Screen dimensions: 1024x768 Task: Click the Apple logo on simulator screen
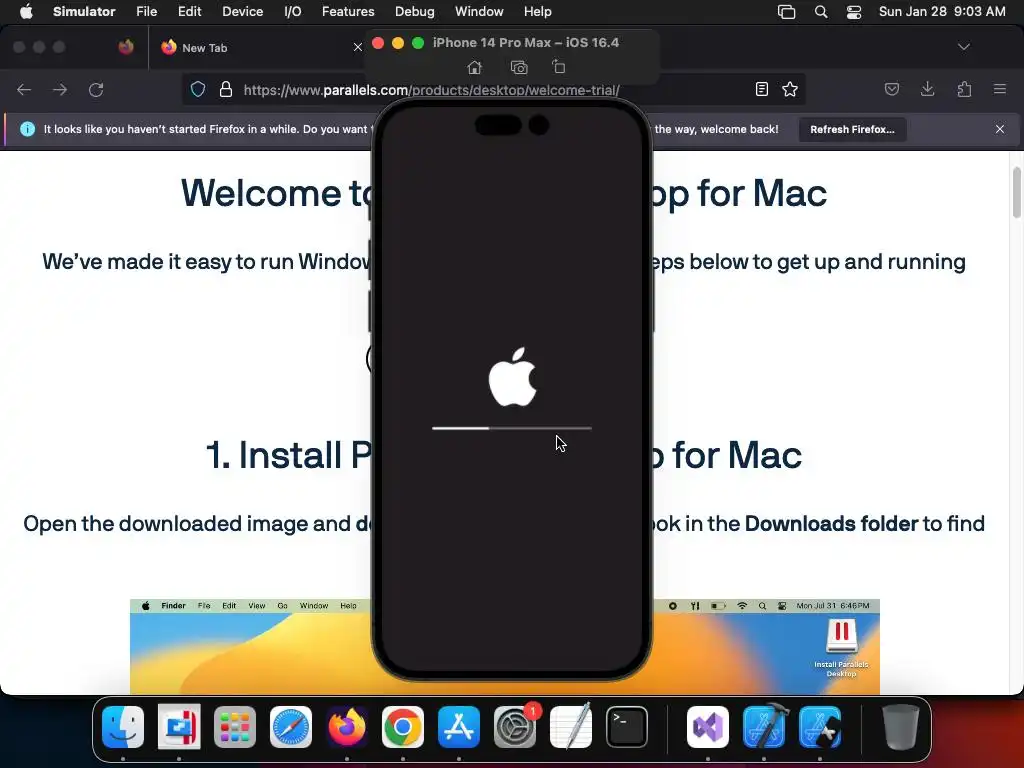click(x=513, y=377)
